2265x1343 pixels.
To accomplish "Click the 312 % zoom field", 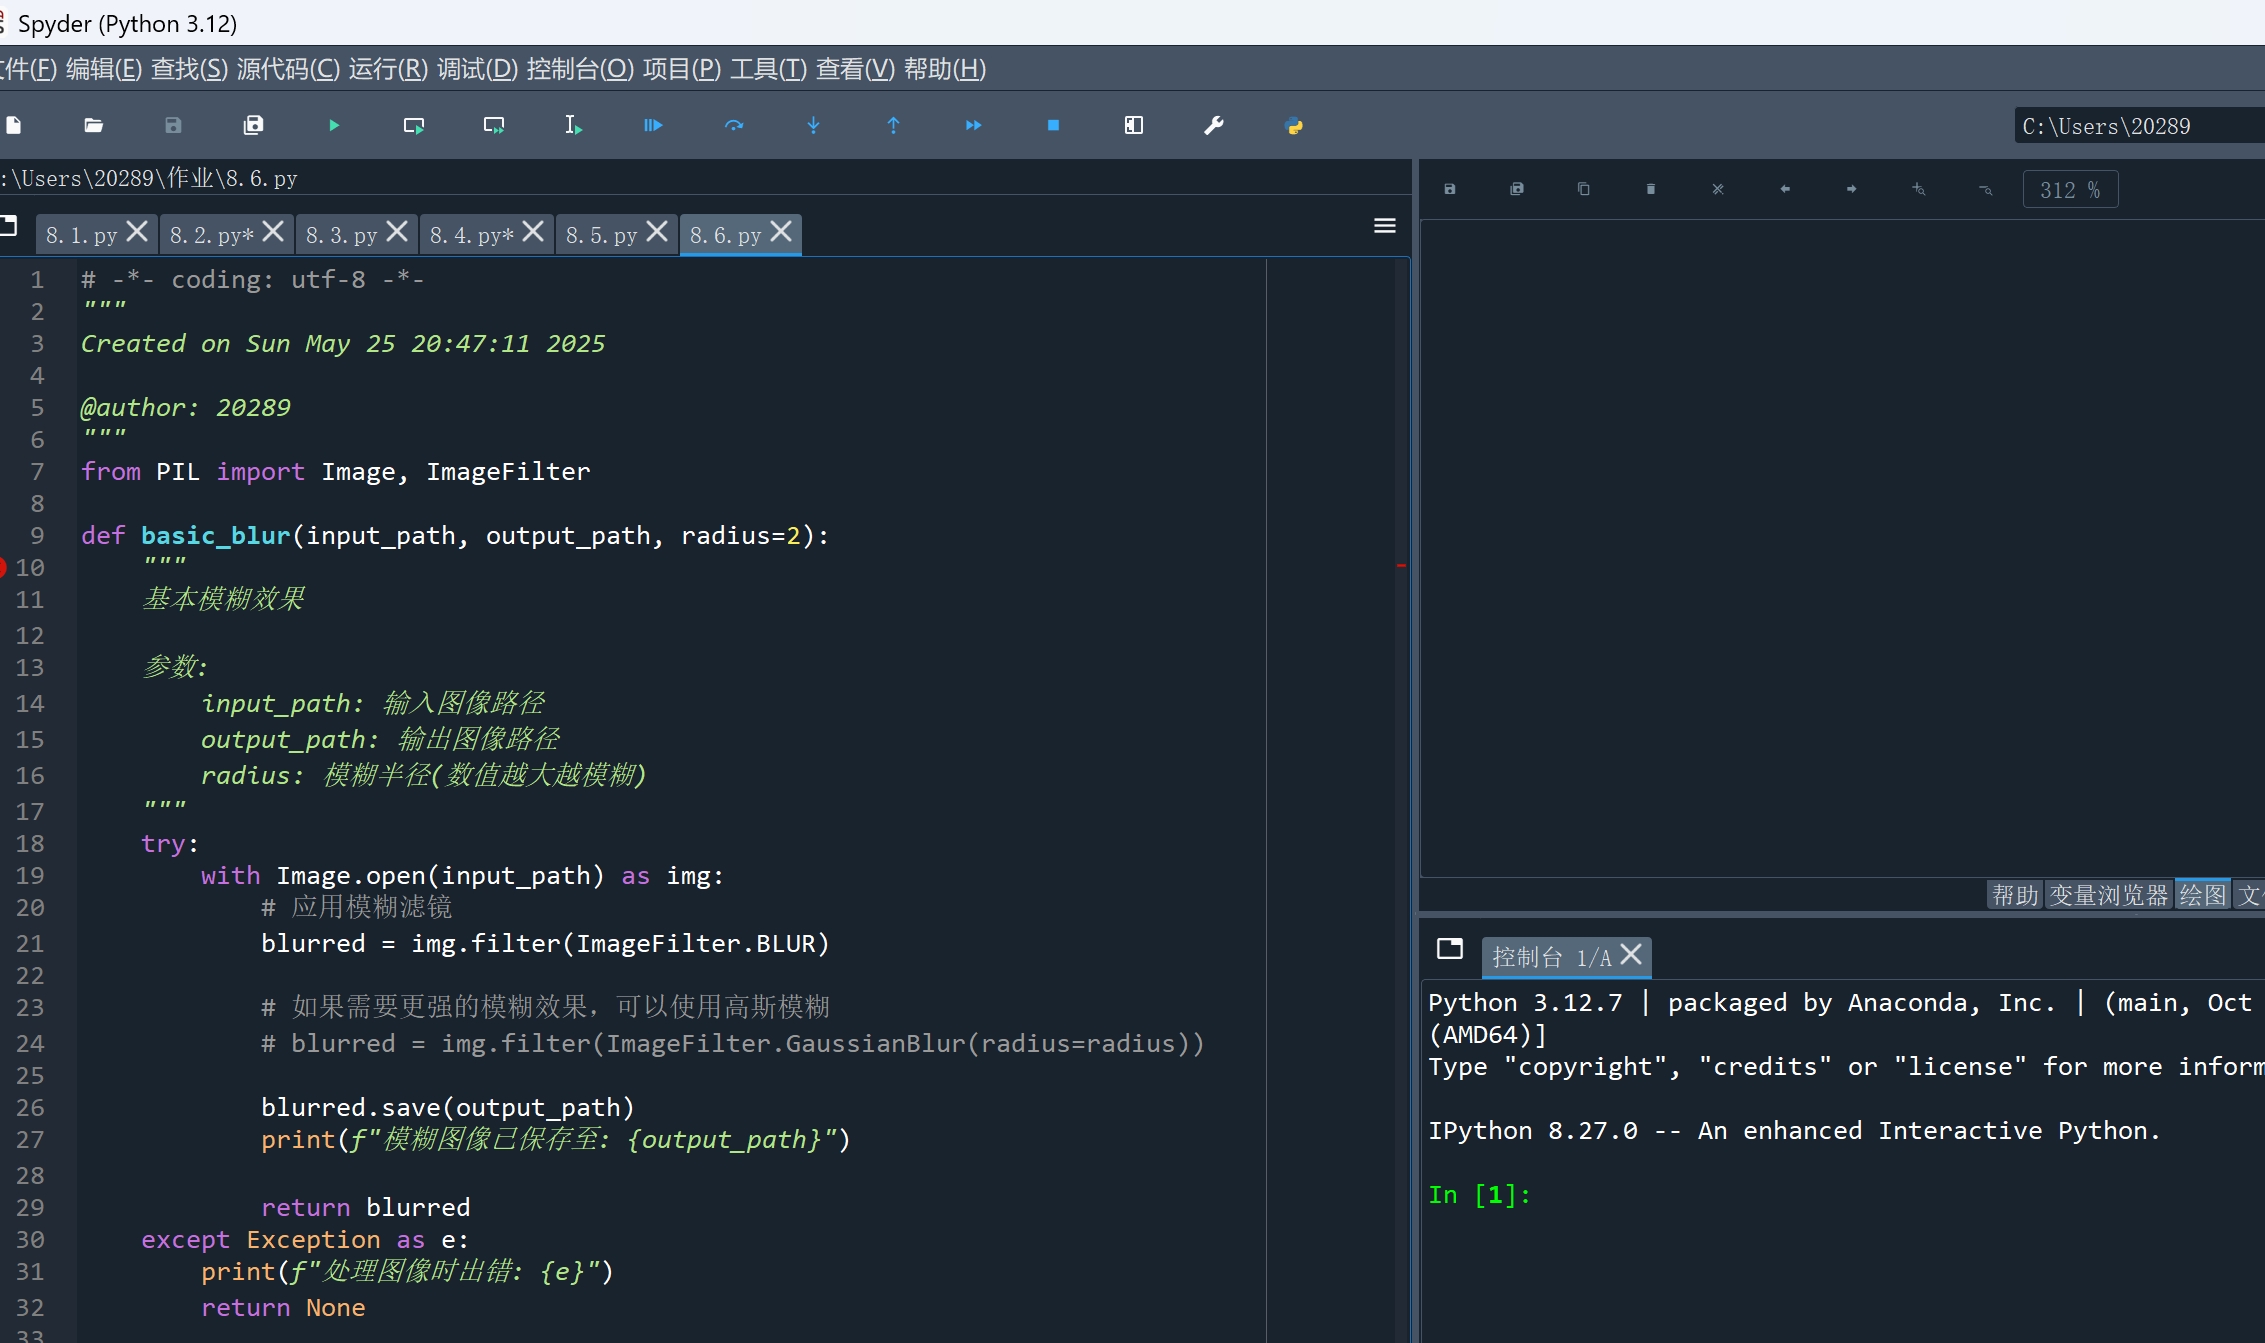I will click(2069, 190).
